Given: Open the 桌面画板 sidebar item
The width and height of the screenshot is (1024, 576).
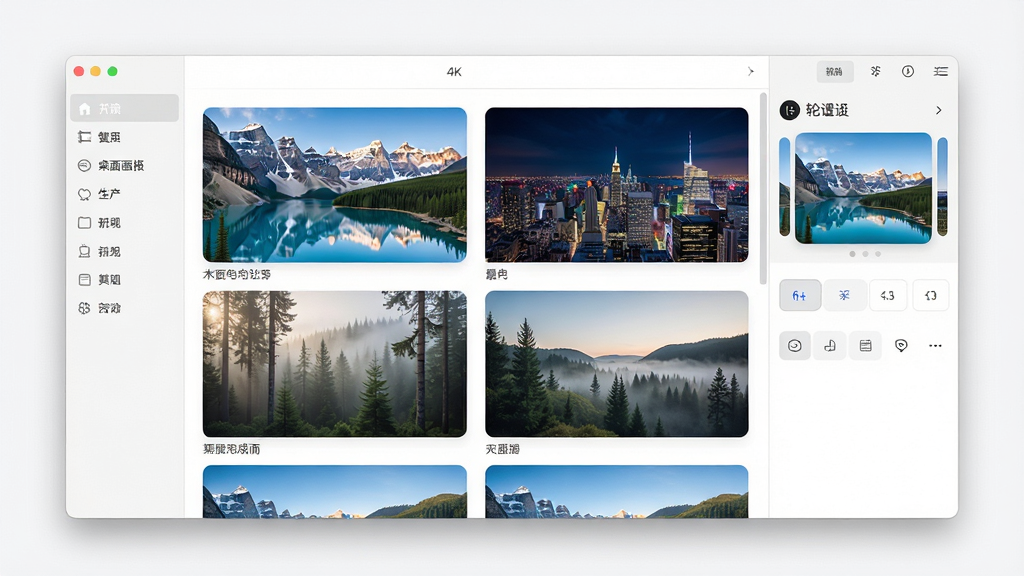Looking at the screenshot, I should pos(124,166).
